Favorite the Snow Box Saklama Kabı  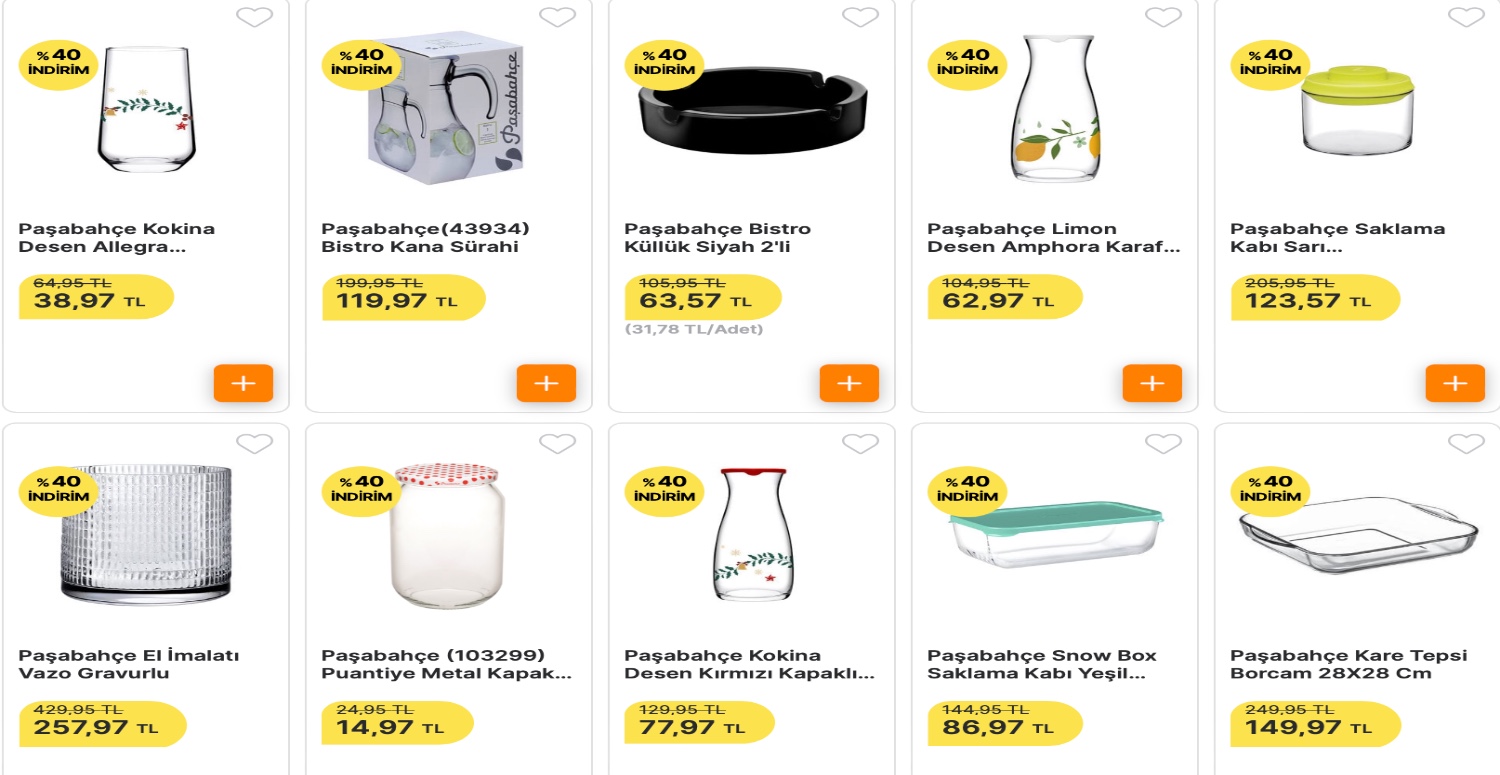pyautogui.click(x=1163, y=443)
